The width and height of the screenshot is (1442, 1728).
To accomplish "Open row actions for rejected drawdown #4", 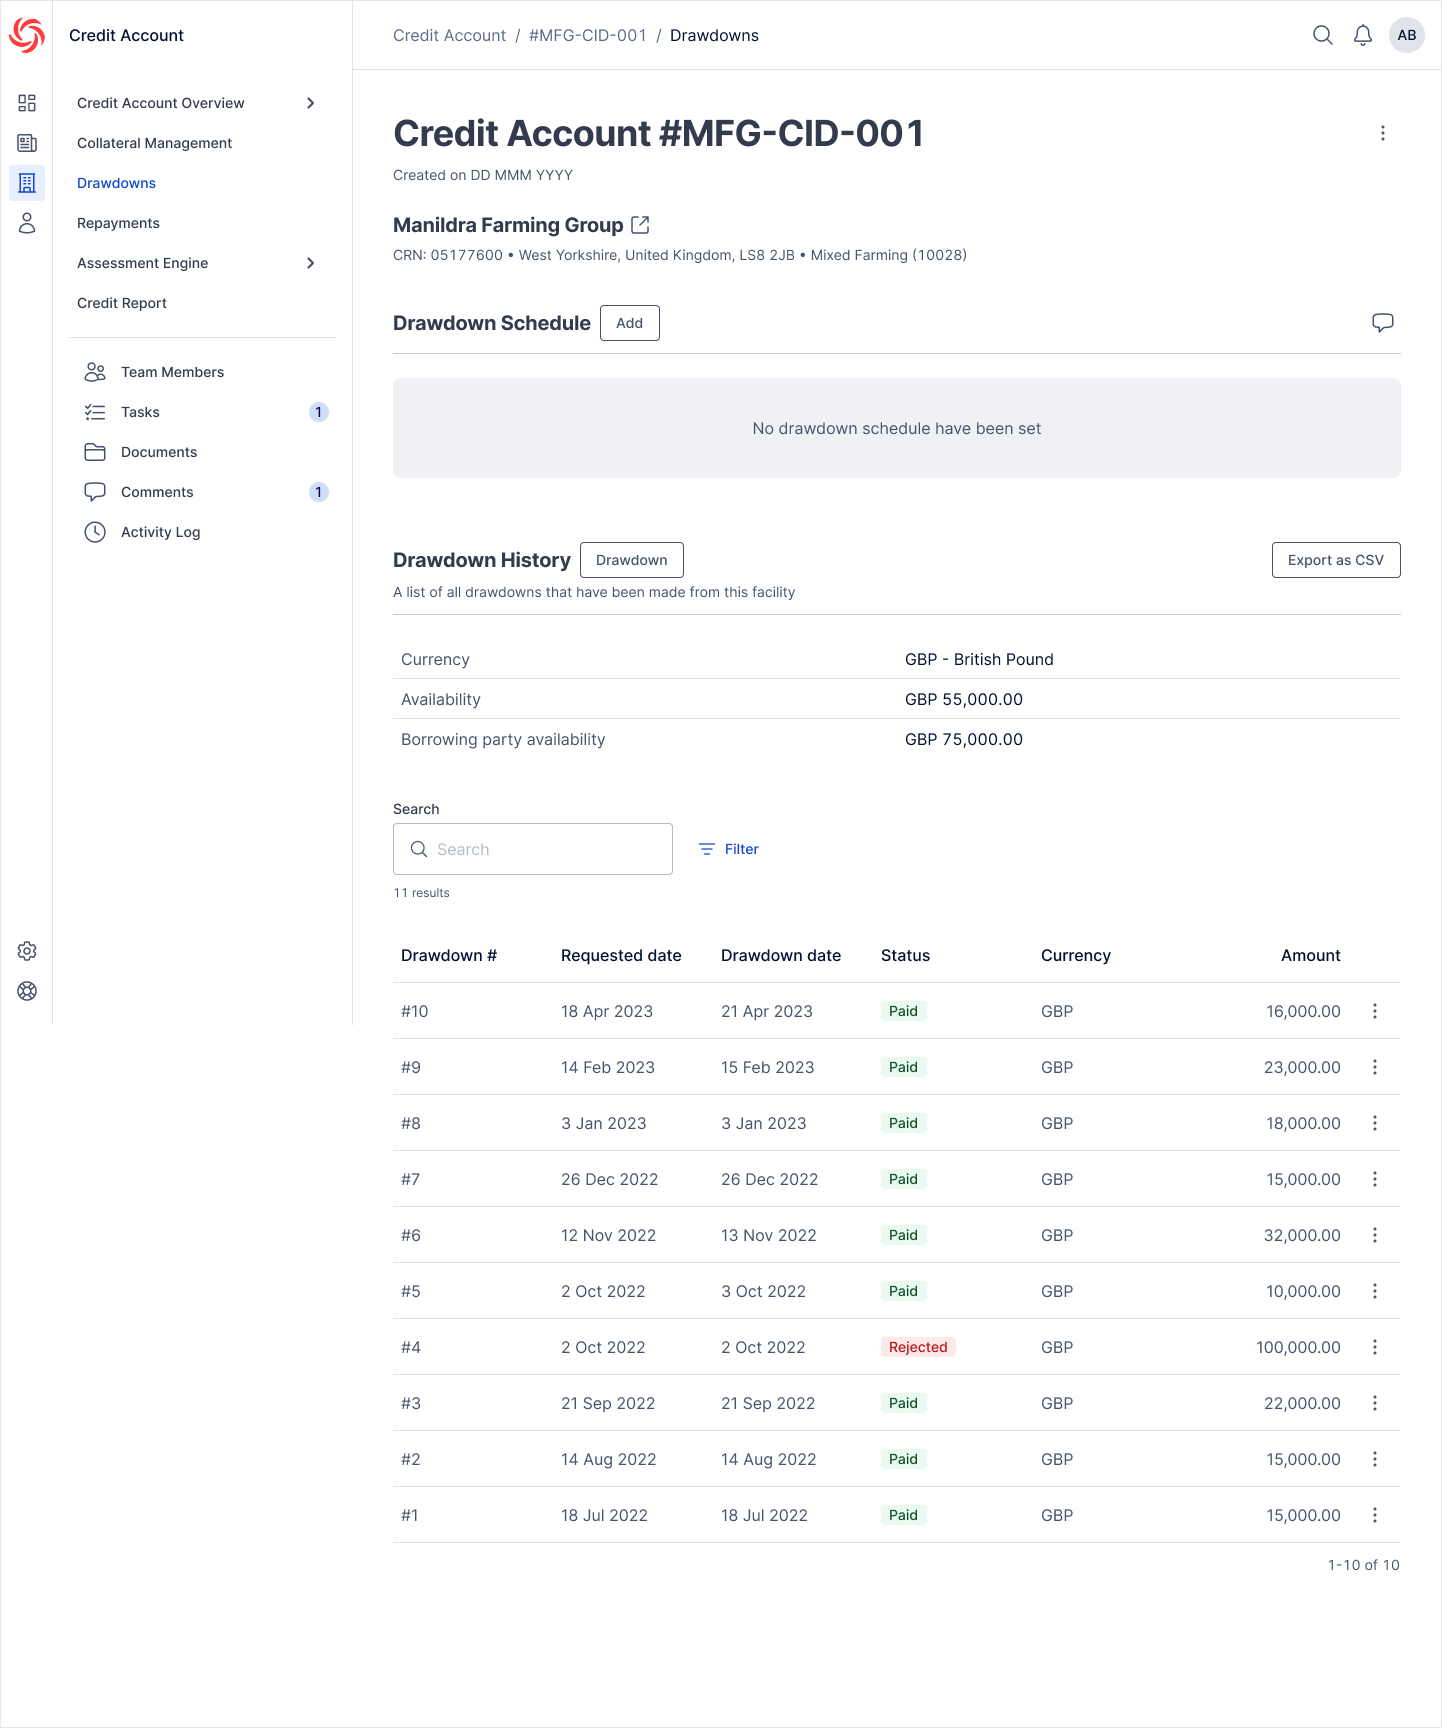I will [1375, 1347].
